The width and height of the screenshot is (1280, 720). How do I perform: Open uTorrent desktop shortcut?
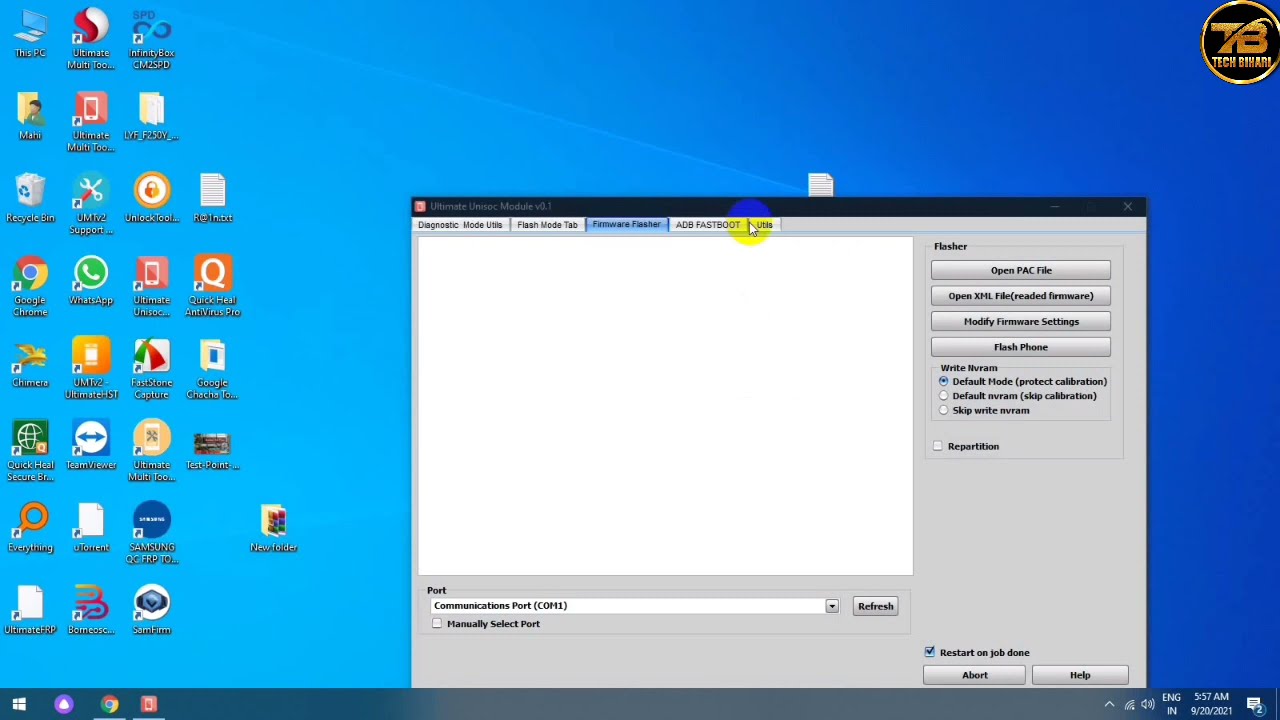[x=91, y=529]
